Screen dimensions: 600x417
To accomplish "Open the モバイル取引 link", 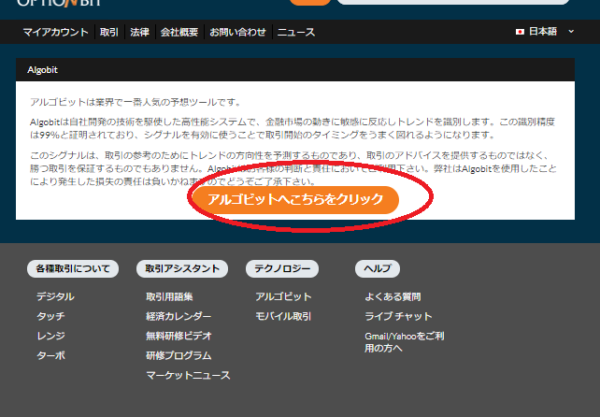I will point(283,316).
